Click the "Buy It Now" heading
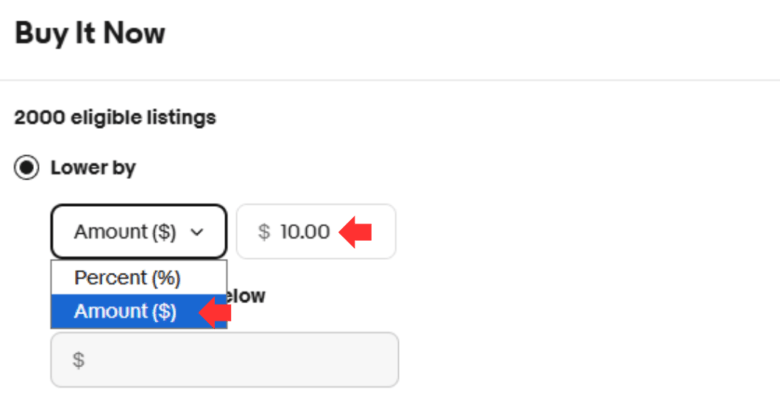 [90, 33]
